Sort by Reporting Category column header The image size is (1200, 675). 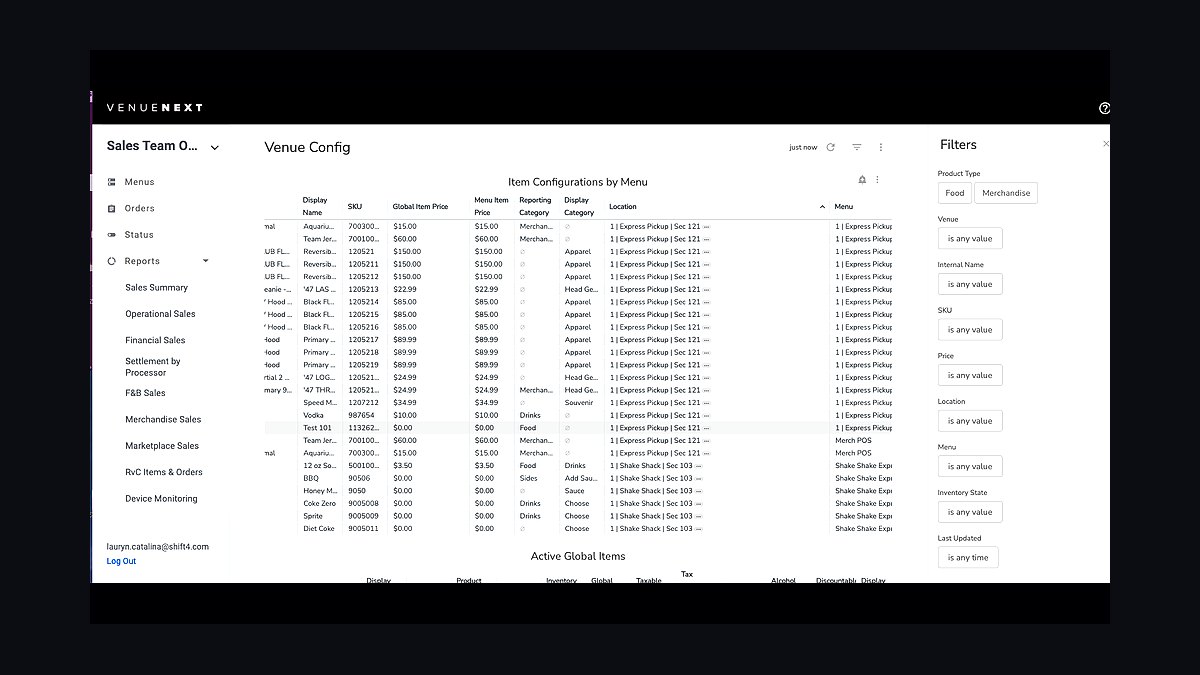[x=535, y=206]
